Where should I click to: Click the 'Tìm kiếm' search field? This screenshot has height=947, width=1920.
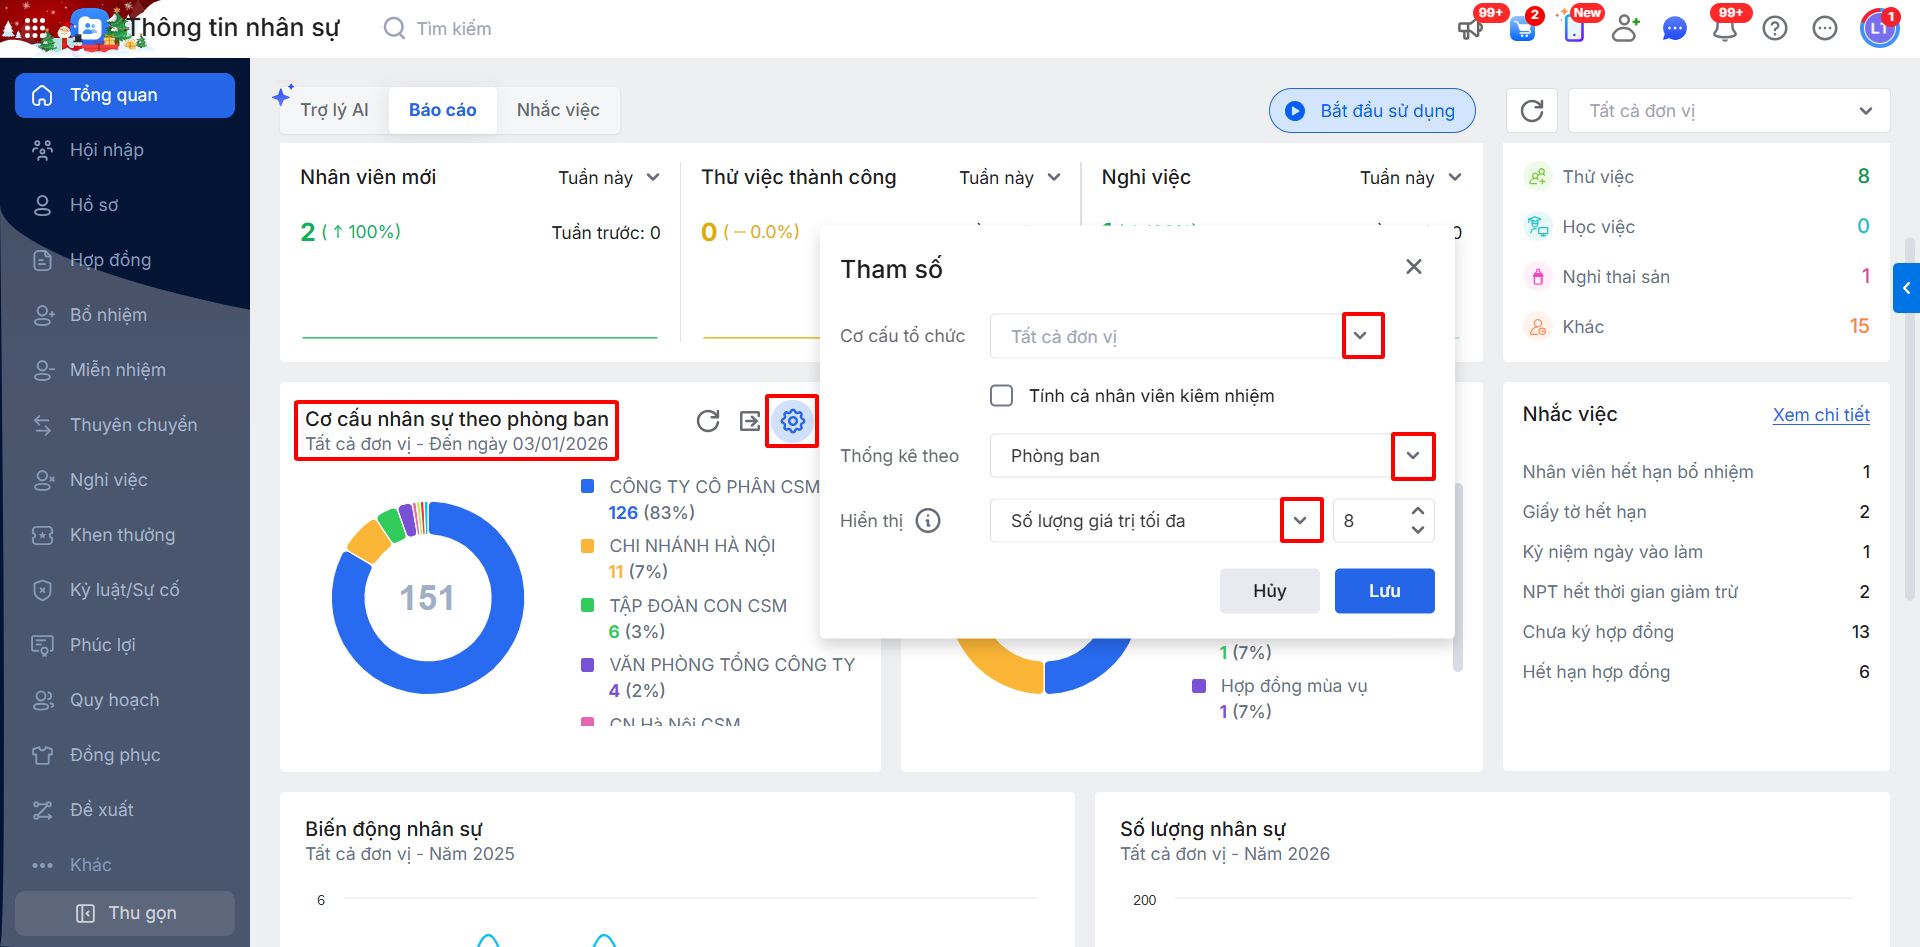[x=454, y=28]
